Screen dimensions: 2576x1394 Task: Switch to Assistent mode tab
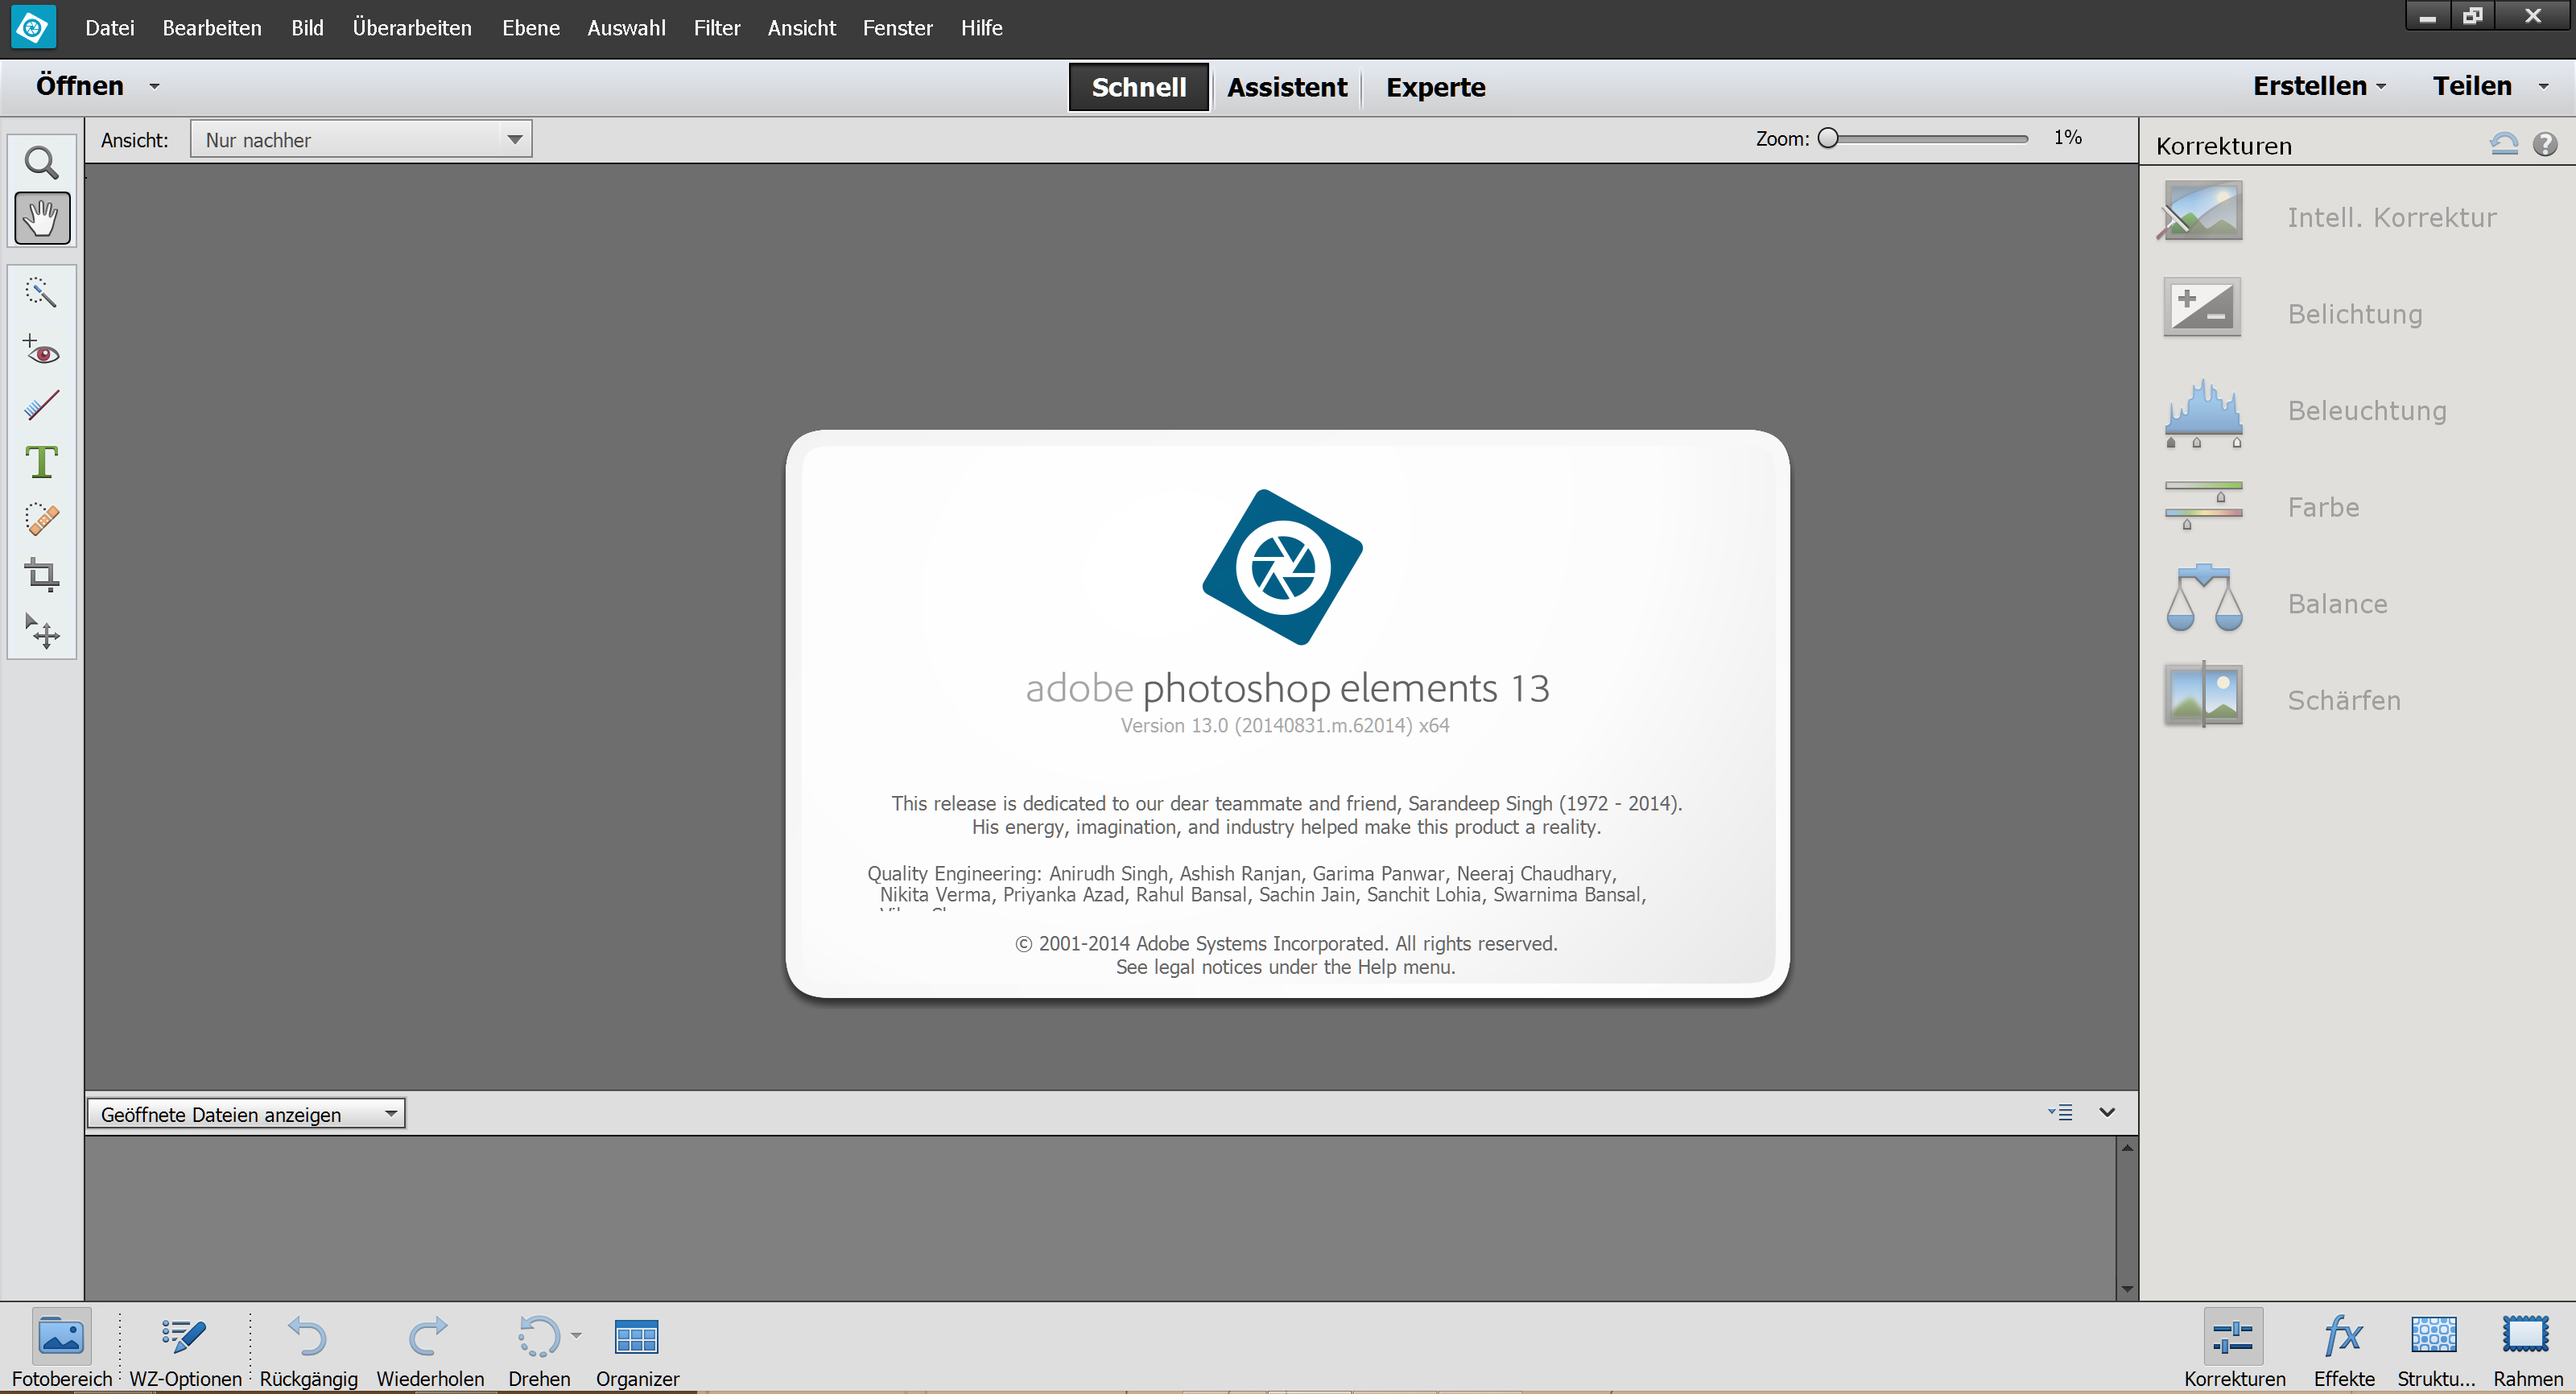pos(1287,87)
